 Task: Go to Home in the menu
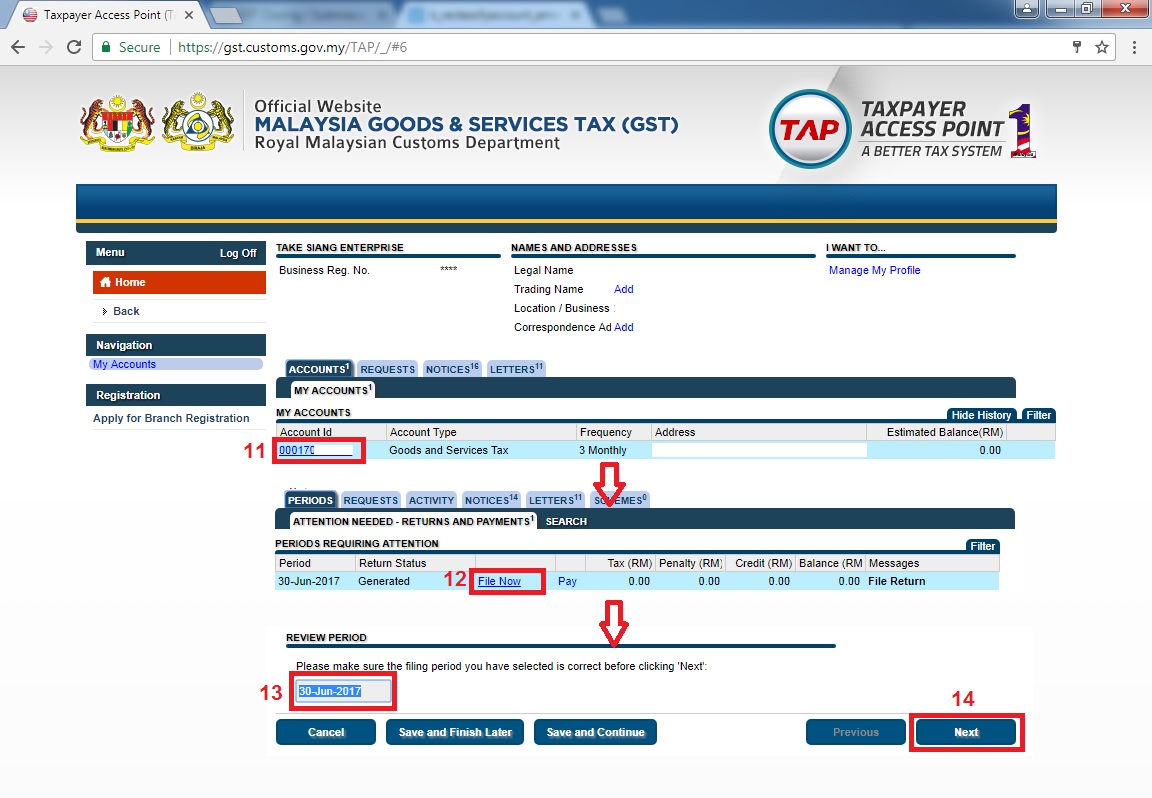click(x=129, y=282)
